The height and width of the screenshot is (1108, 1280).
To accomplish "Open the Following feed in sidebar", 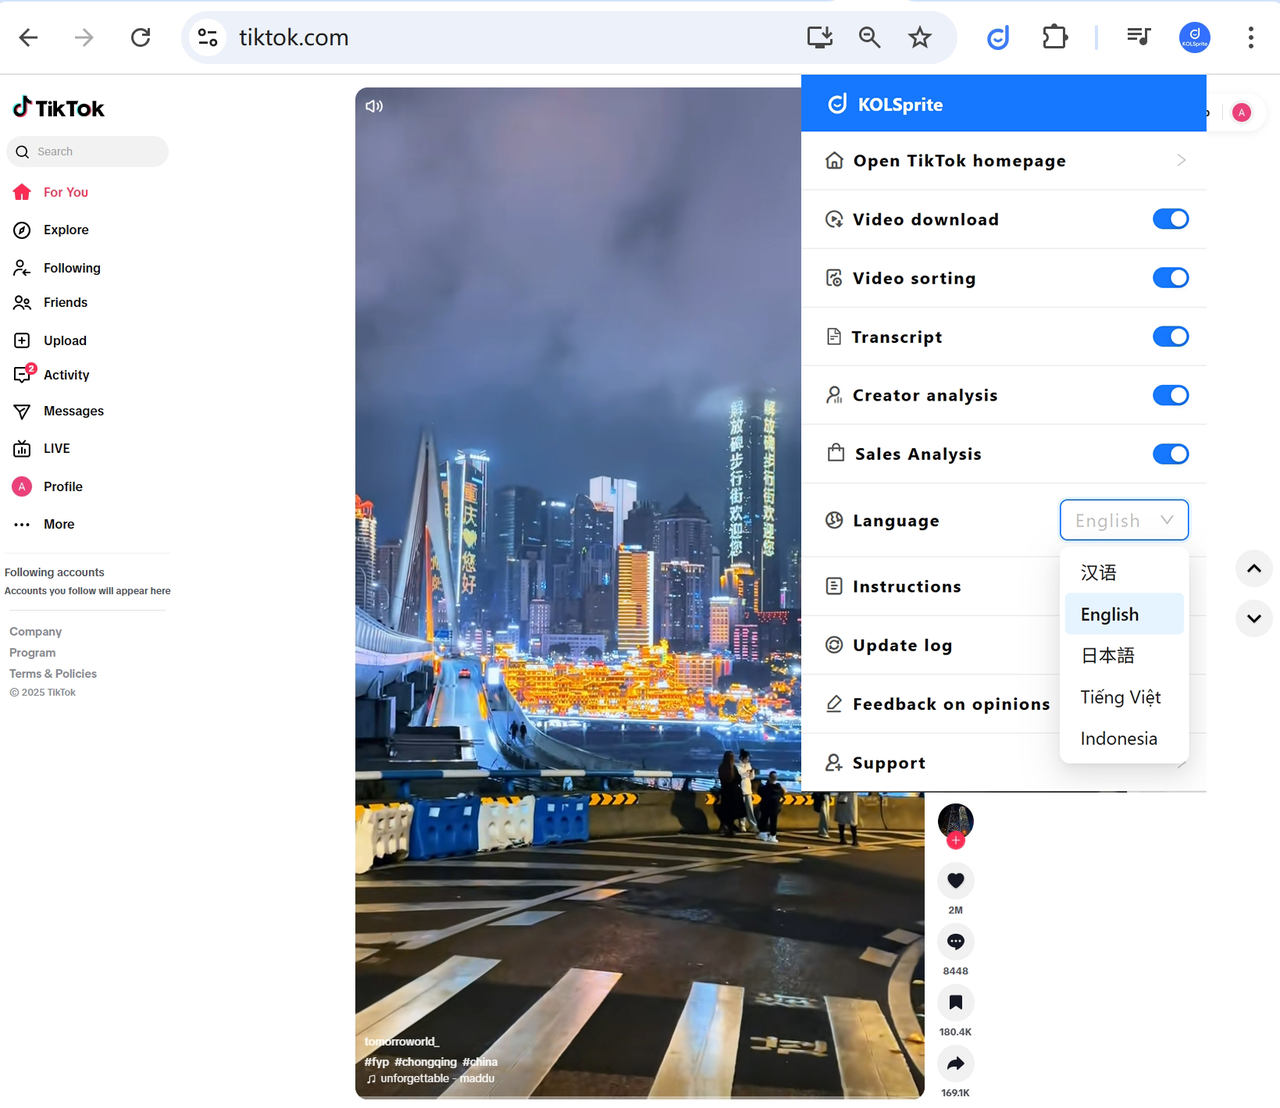I will click(x=71, y=268).
